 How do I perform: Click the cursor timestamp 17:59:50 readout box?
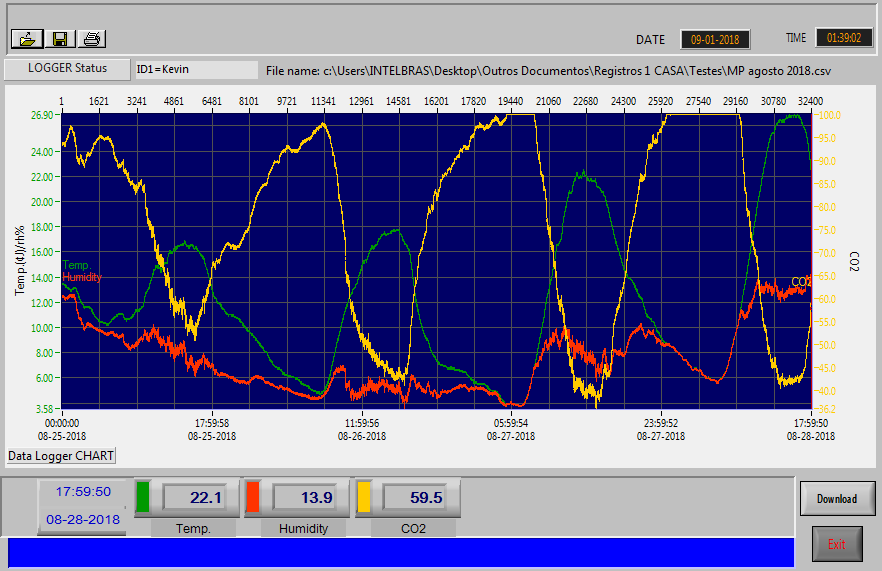82,492
